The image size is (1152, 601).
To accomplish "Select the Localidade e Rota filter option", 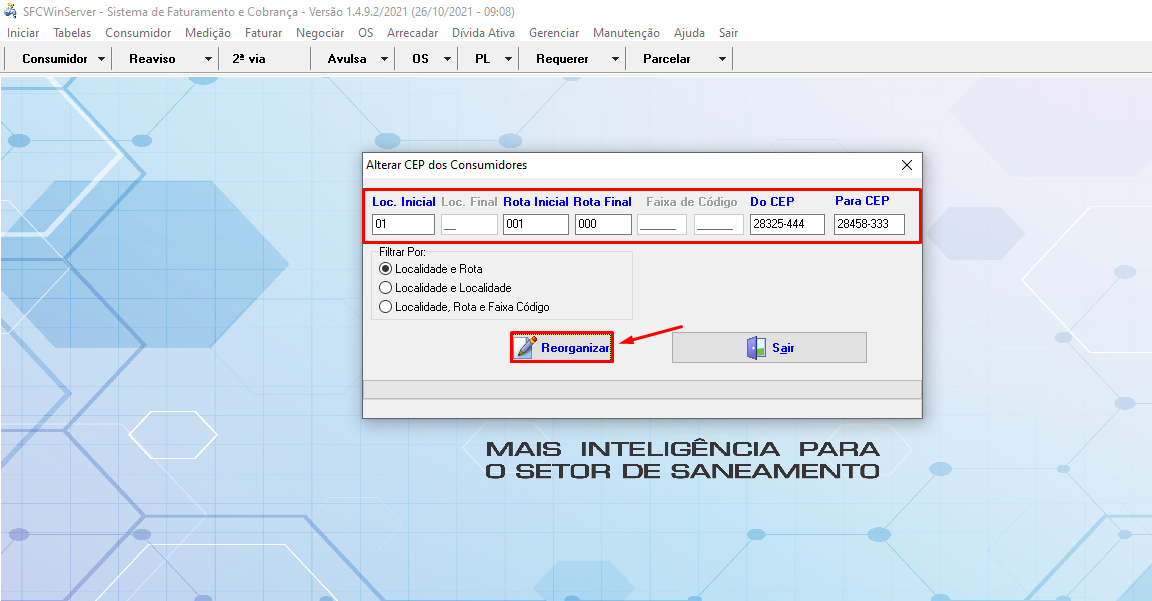I will pos(385,268).
